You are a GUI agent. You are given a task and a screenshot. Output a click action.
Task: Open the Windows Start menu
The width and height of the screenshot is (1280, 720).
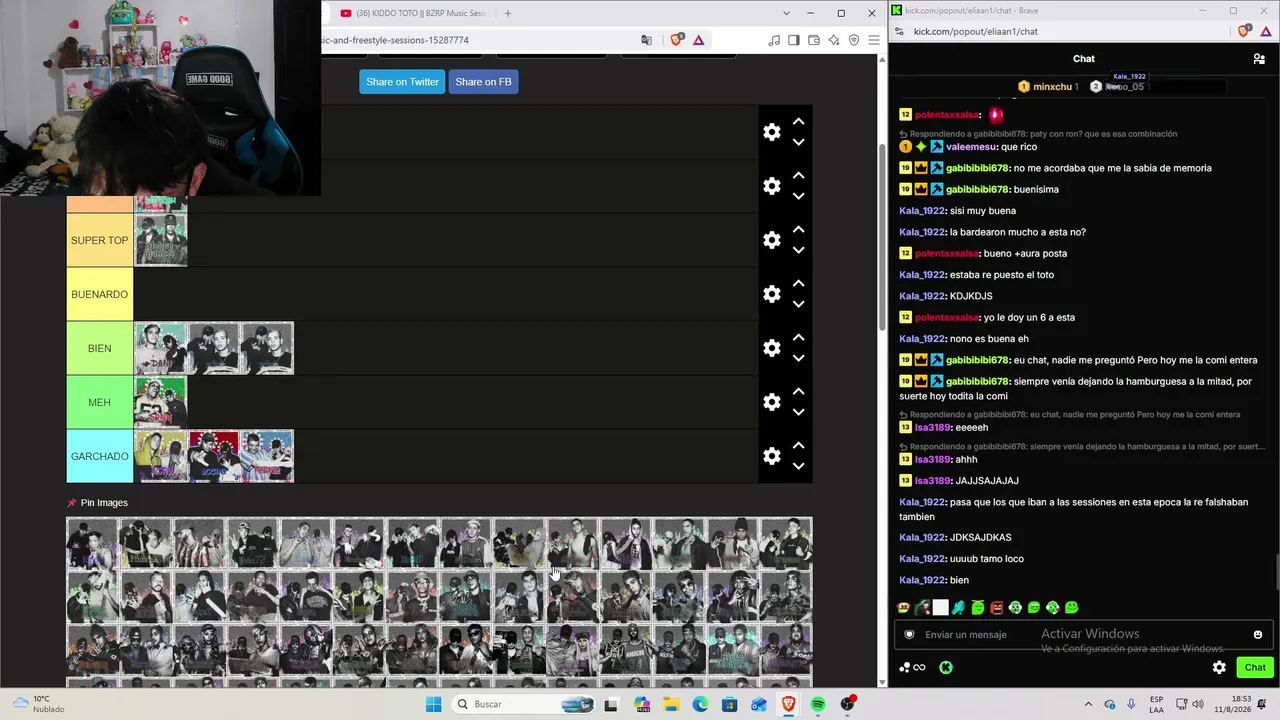tap(433, 704)
